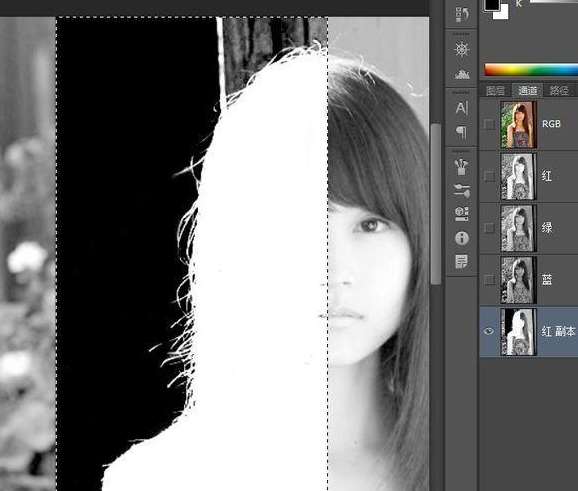This screenshot has width=578, height=491.
Task: Toggle visibility of the 绿 channel
Action: [x=489, y=228]
